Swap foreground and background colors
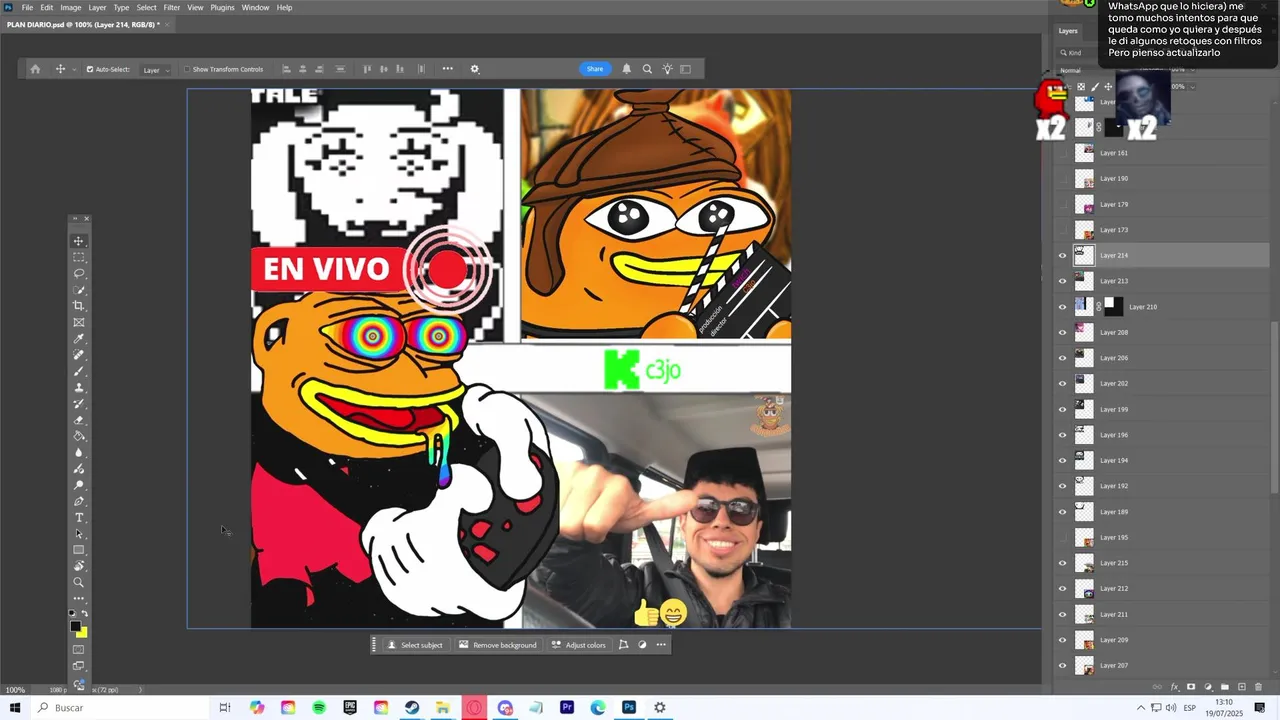 tap(85, 613)
